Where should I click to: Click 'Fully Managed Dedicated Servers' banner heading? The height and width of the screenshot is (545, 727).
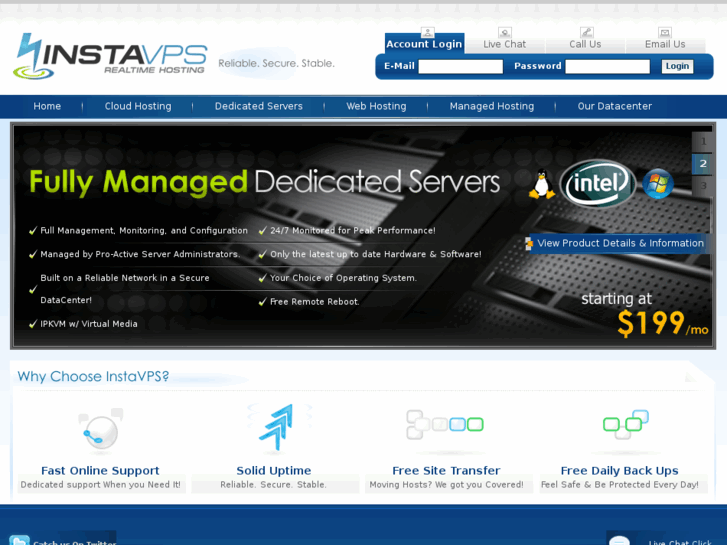(264, 181)
